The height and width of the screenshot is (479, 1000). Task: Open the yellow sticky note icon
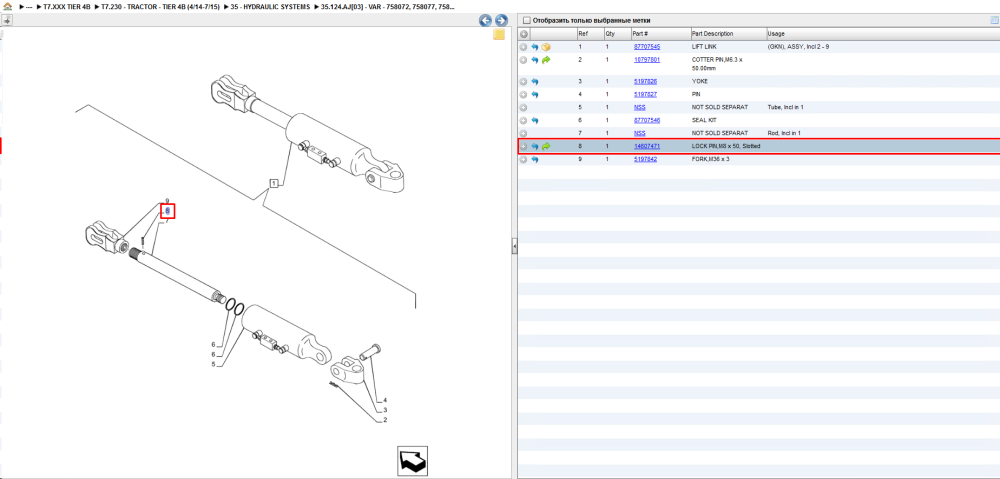coord(499,34)
